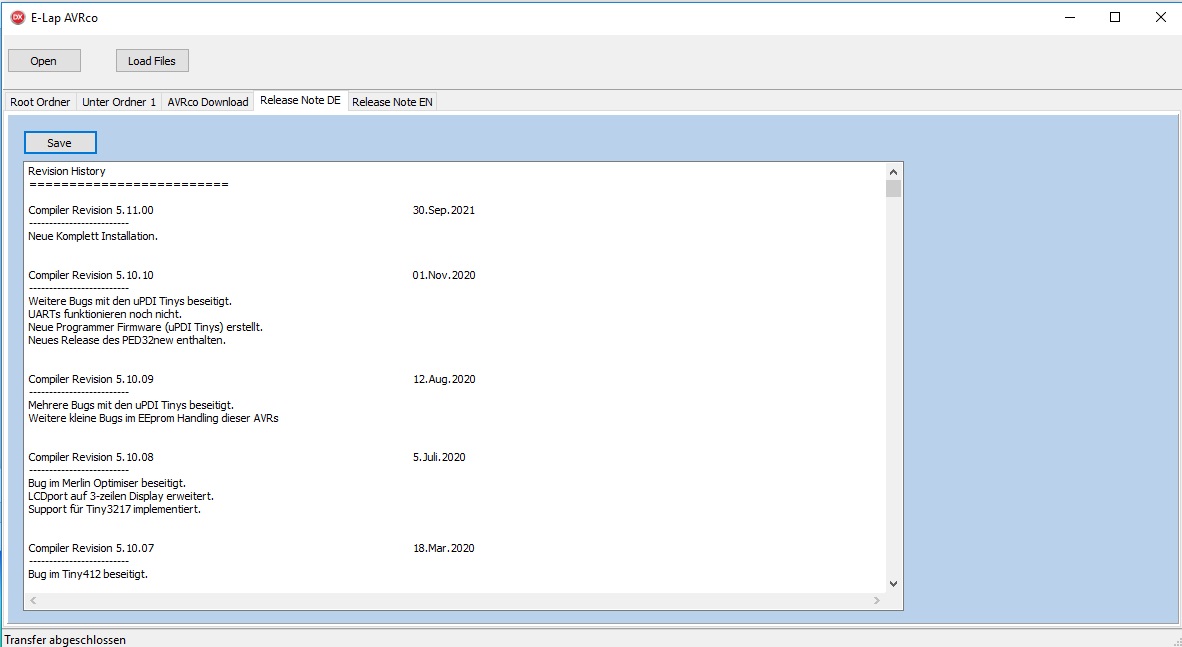Click the 'Revision History' heading text

pos(67,171)
